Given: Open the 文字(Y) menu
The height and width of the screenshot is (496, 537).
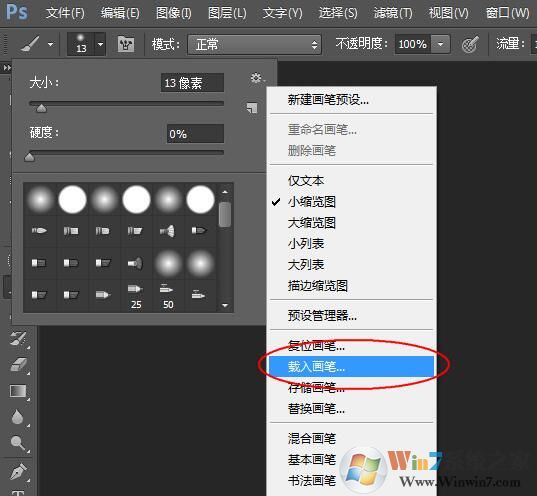Looking at the screenshot, I should [x=283, y=13].
